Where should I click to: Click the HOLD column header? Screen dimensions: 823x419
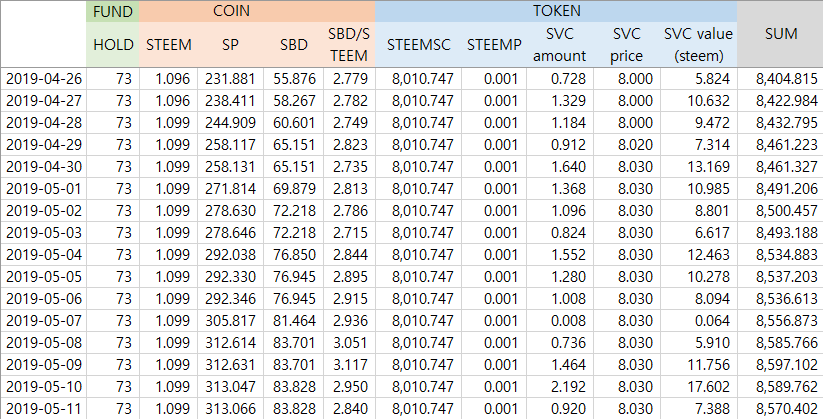point(114,45)
